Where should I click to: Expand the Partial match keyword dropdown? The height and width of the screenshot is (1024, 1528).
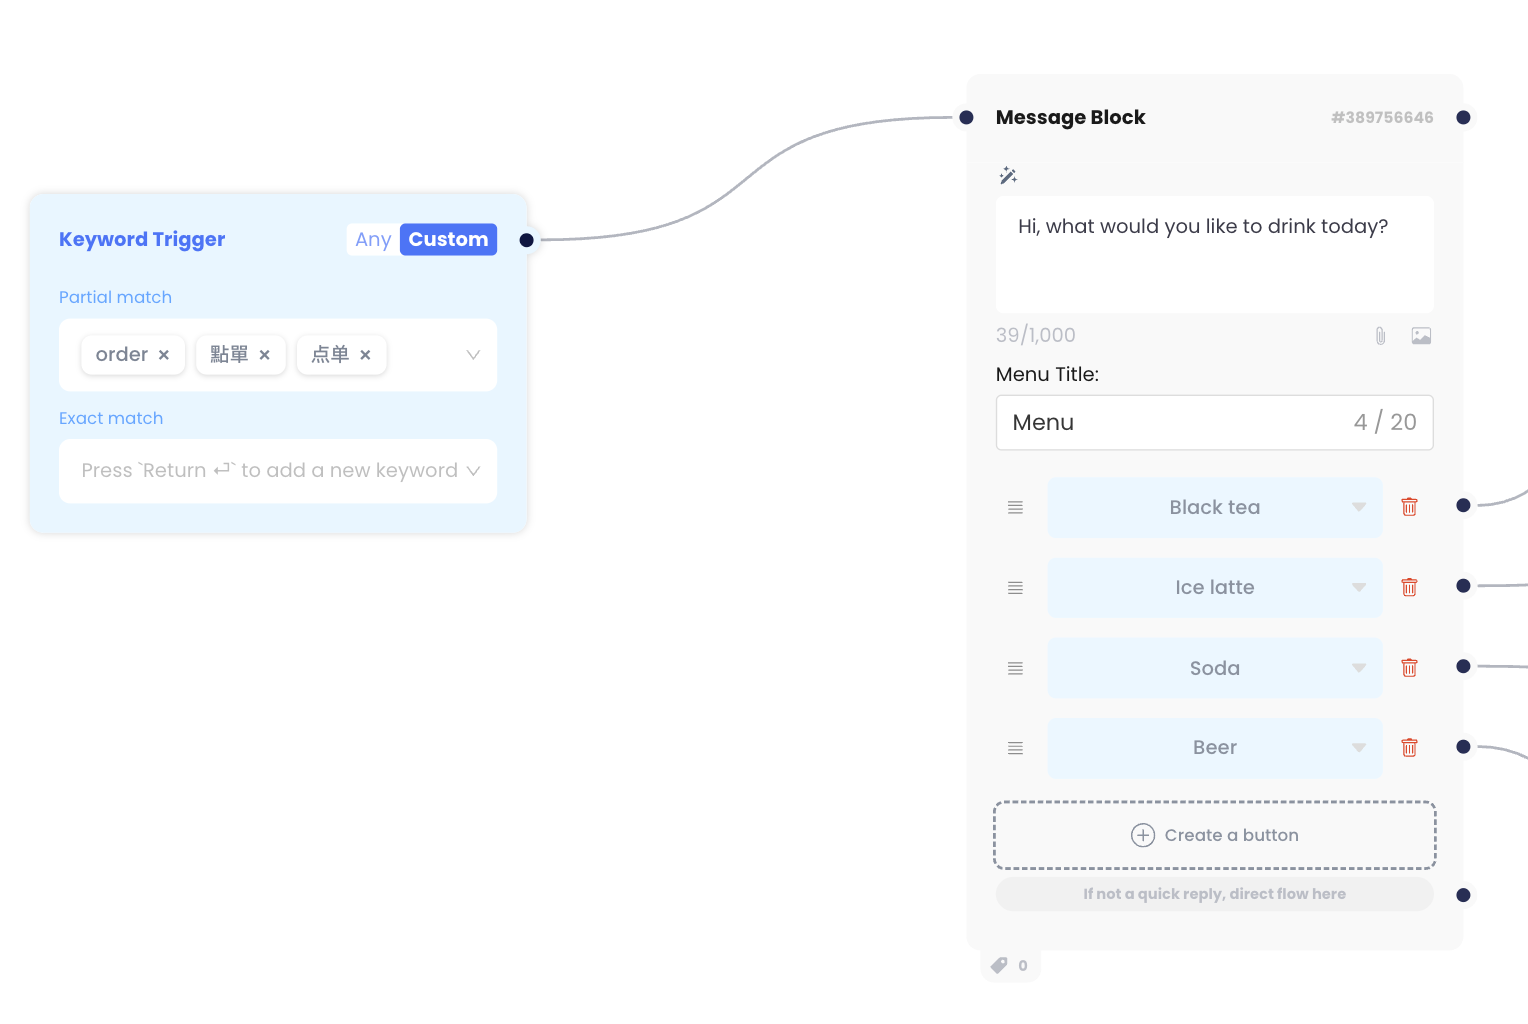[x=473, y=355]
